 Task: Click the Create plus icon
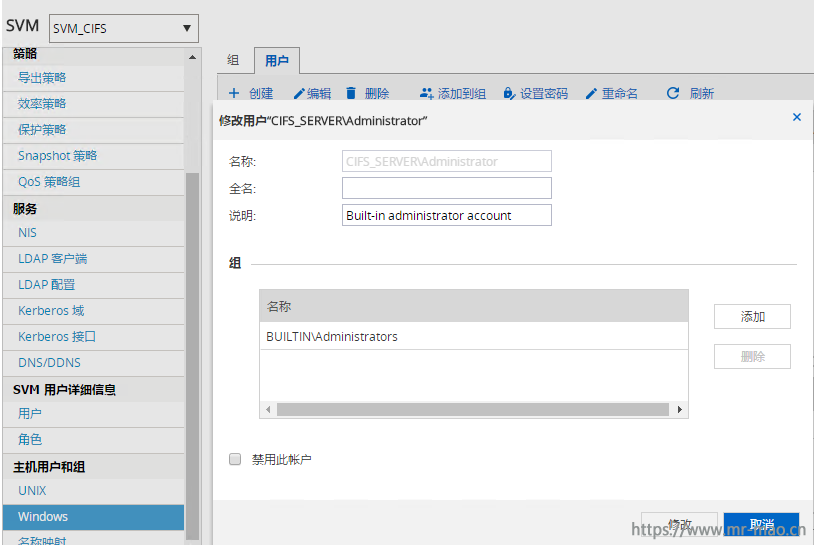(234, 93)
